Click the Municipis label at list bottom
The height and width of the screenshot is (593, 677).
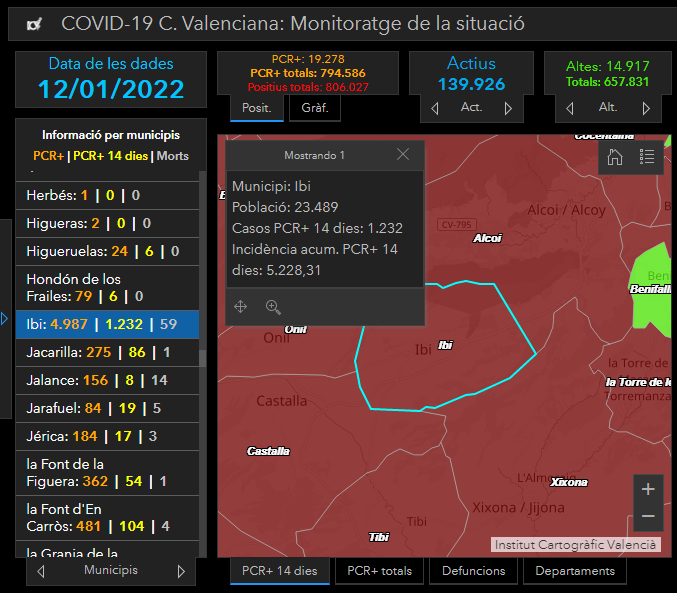pos(111,570)
